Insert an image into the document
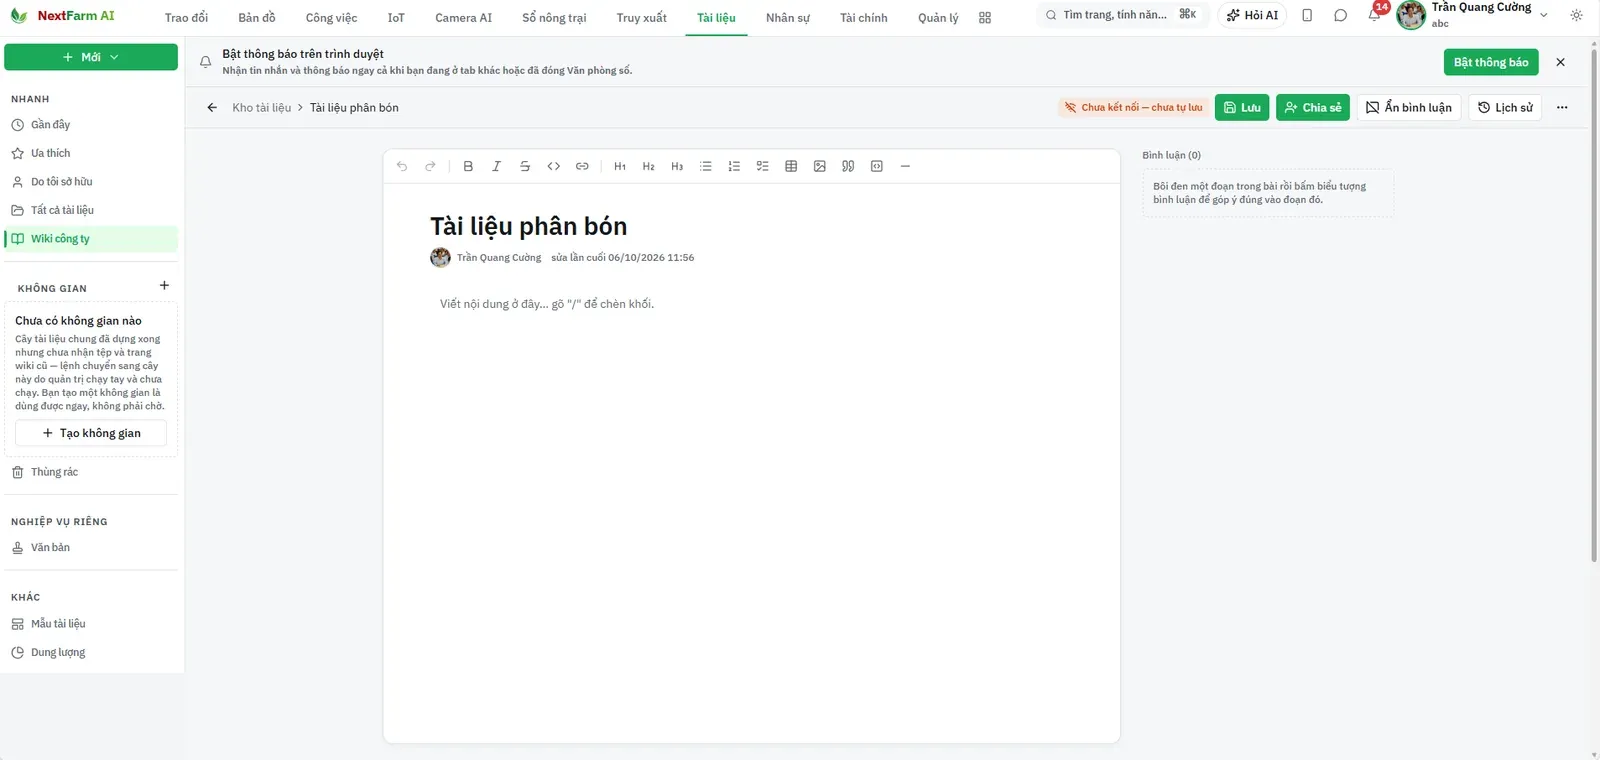 click(820, 166)
